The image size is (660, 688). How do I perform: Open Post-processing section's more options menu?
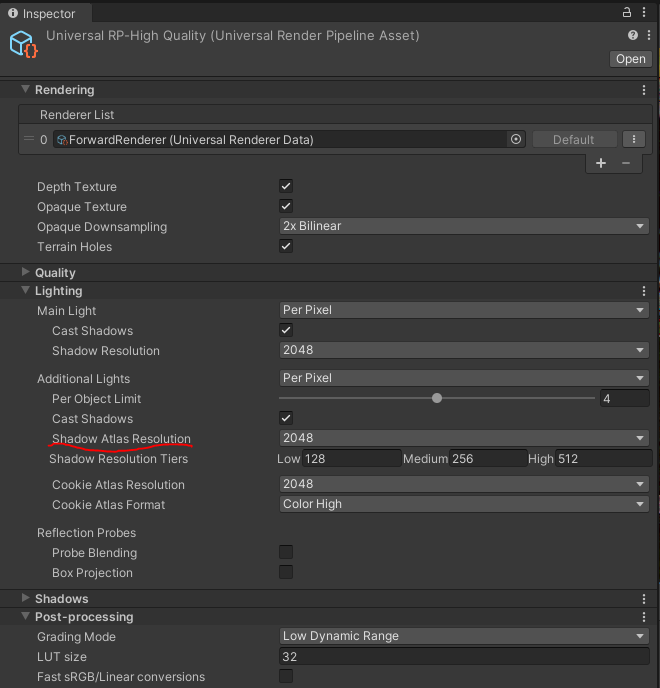(x=644, y=617)
